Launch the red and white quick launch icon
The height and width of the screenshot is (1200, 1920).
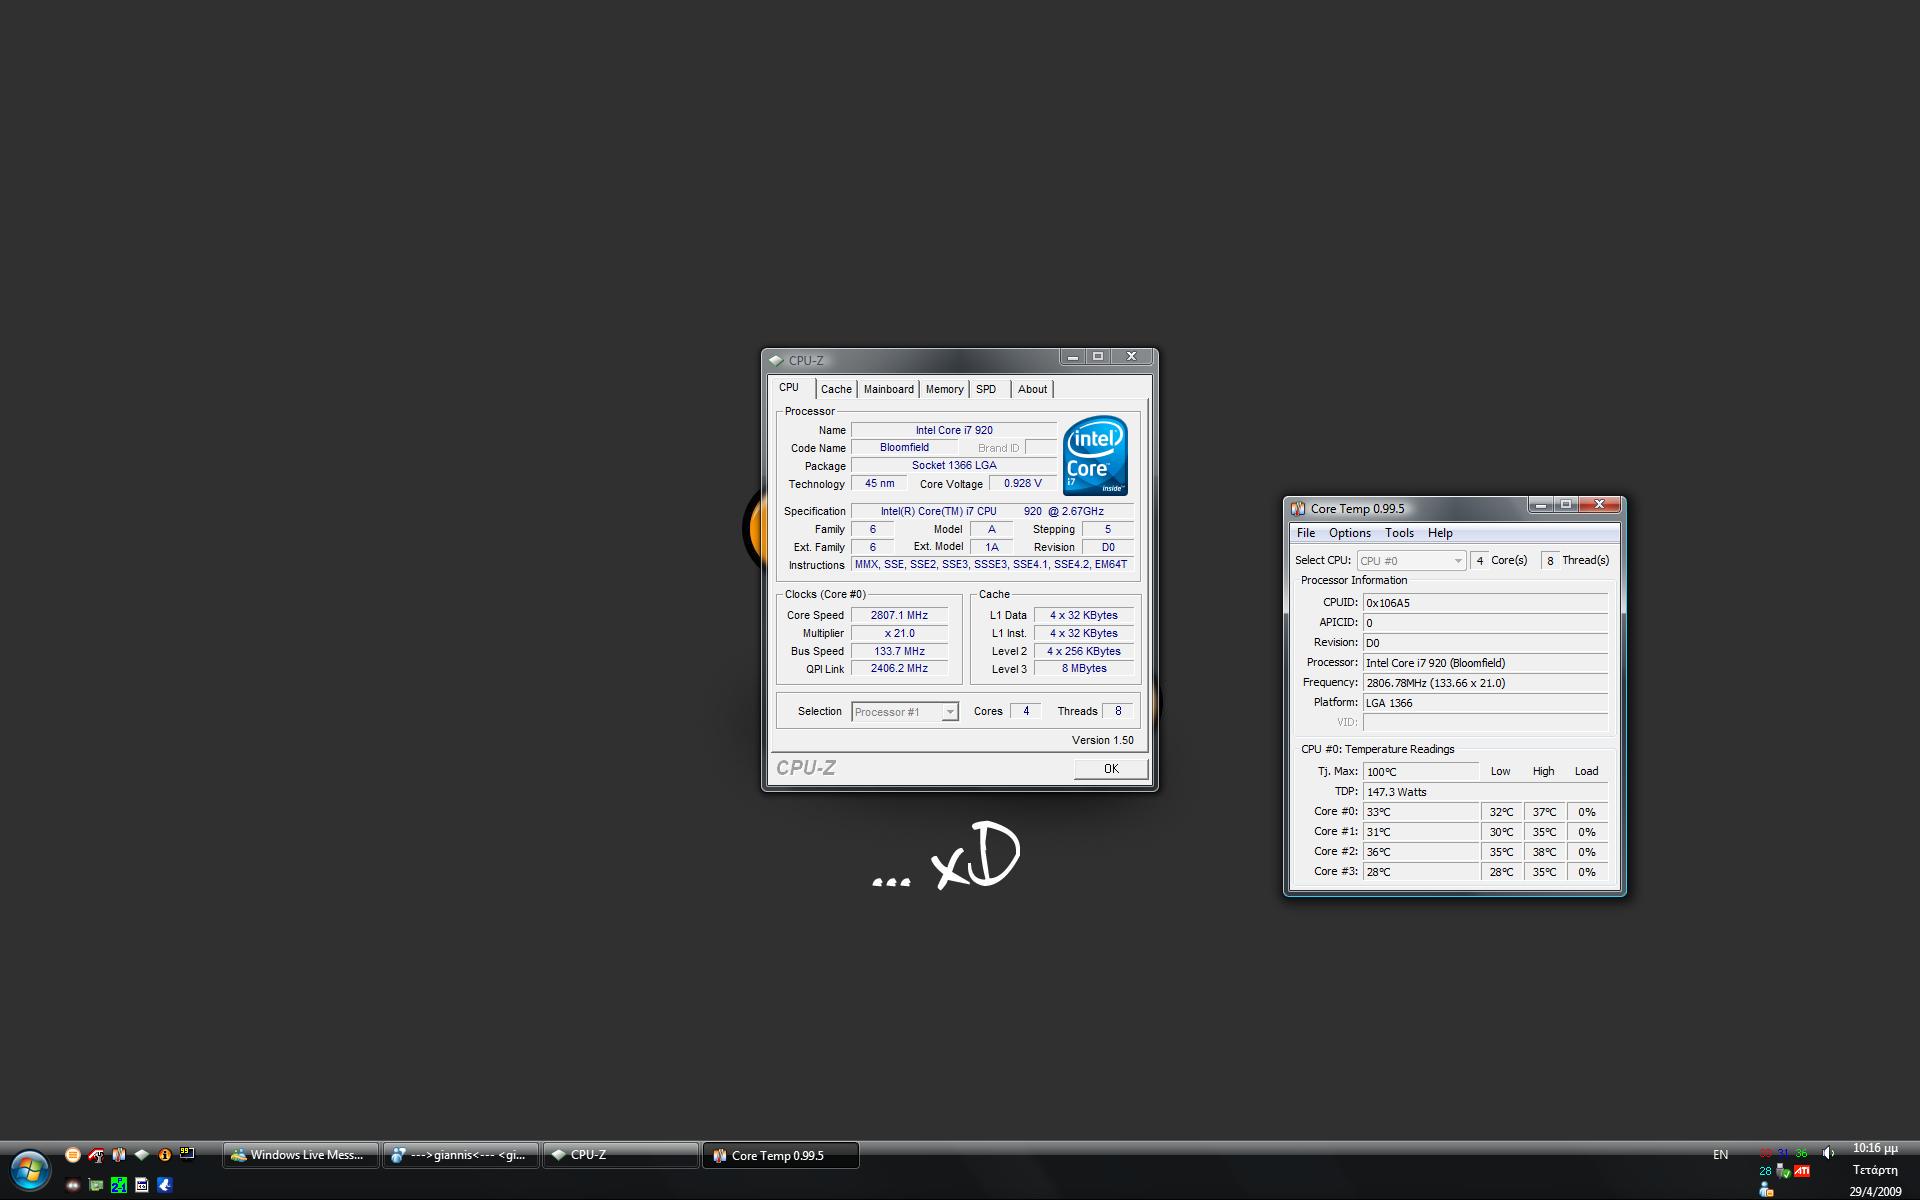96,1155
